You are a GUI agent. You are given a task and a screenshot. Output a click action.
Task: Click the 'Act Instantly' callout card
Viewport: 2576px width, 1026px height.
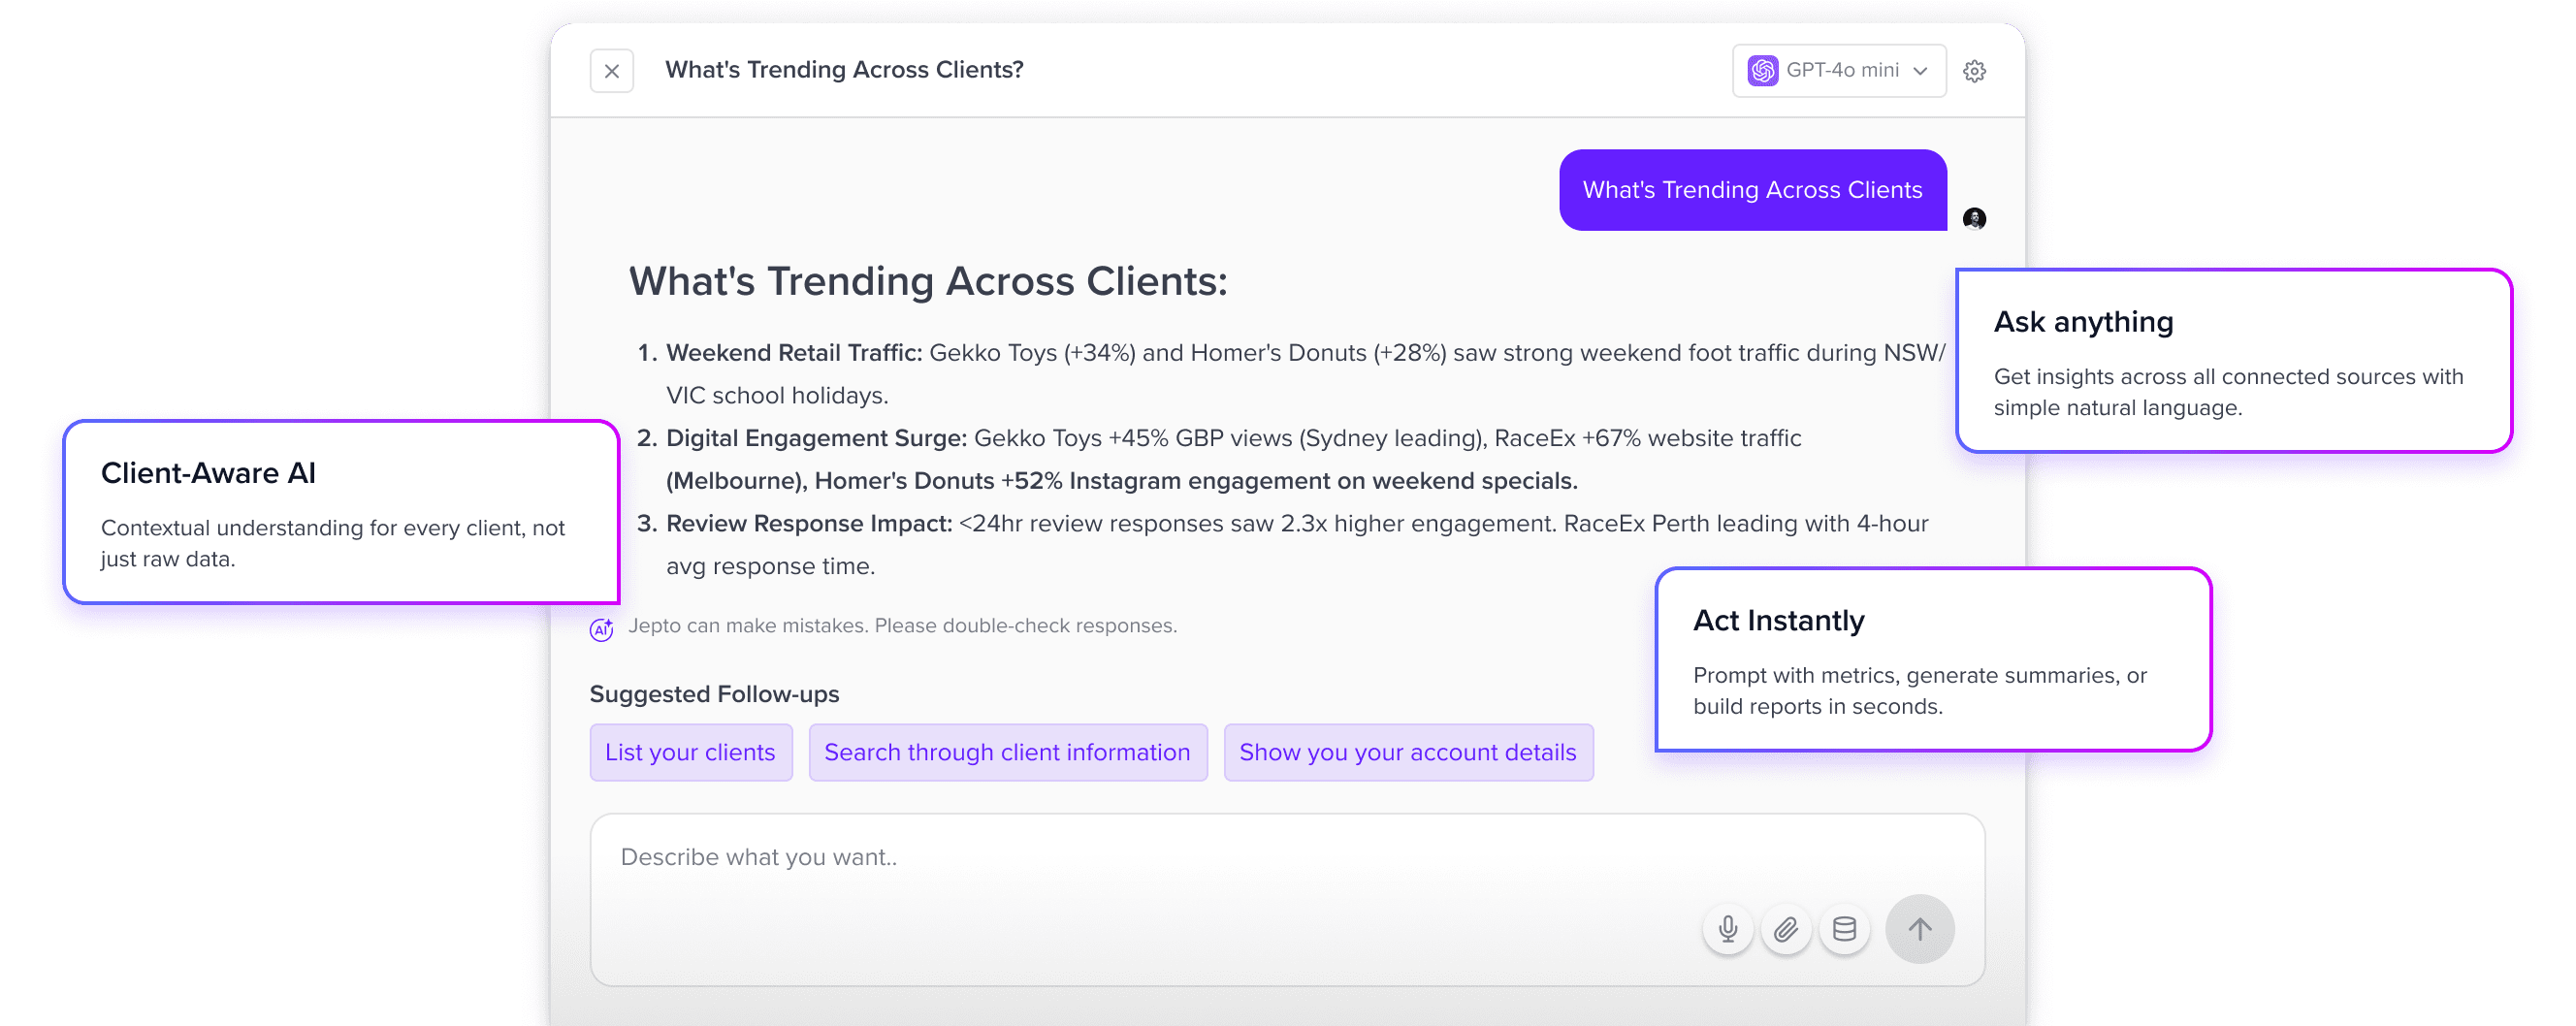coord(1930,660)
